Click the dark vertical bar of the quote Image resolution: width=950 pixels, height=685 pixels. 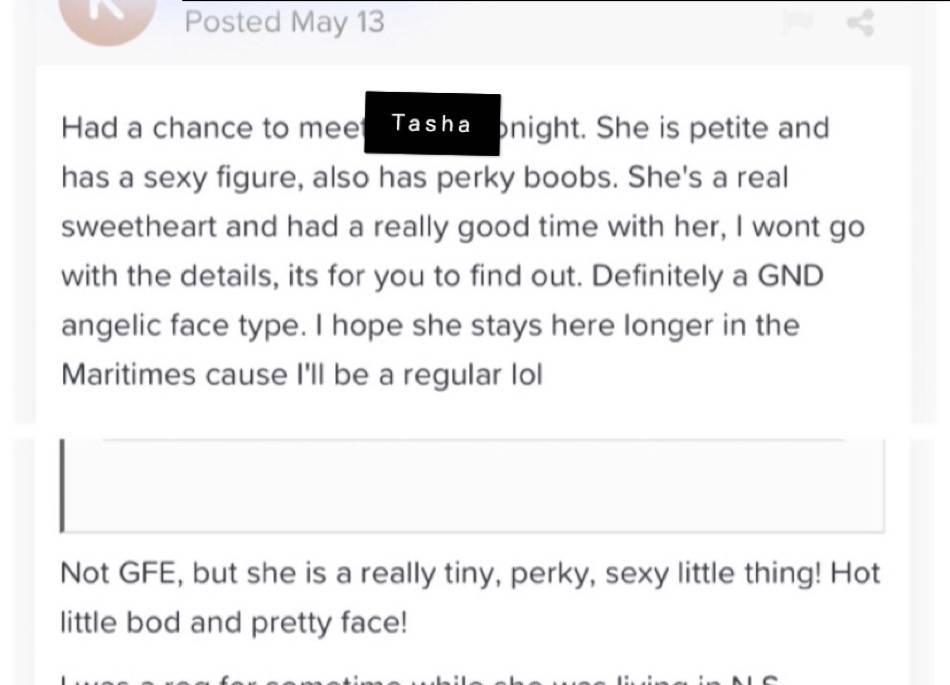click(x=62, y=487)
